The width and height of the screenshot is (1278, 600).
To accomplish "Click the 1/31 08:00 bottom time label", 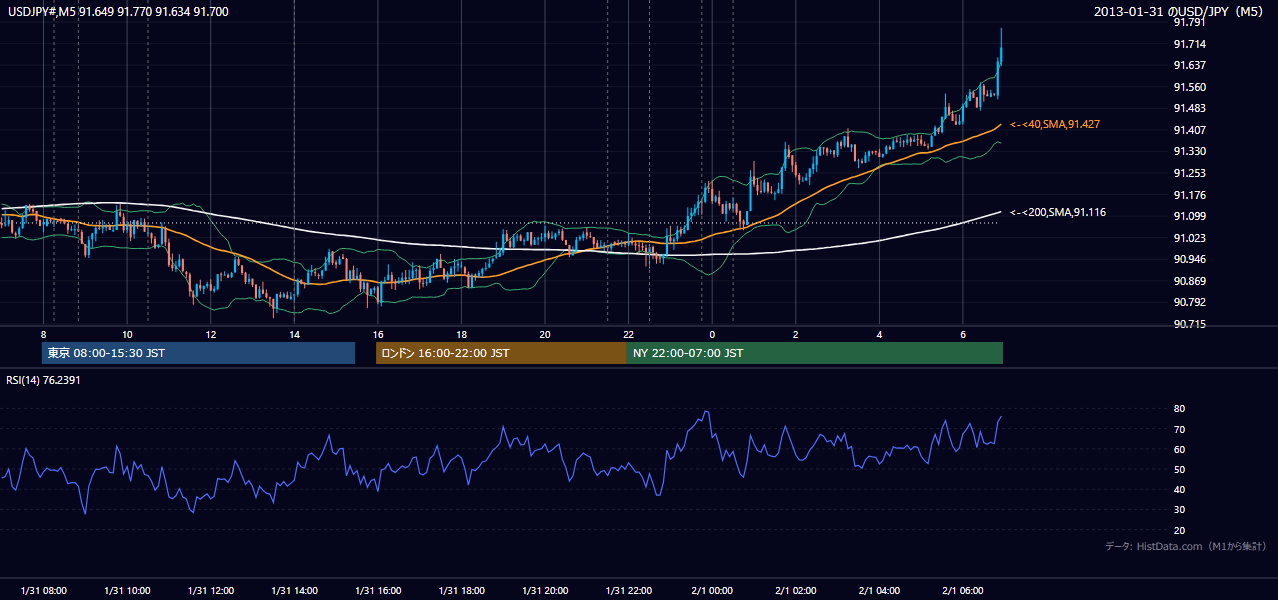I will (x=44, y=591).
